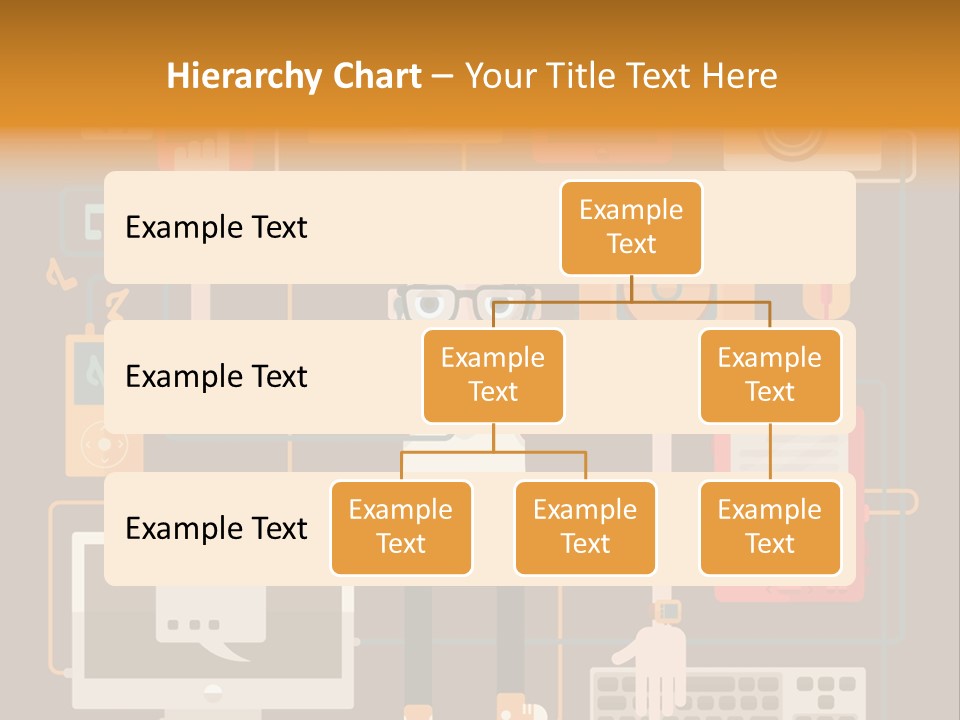Select the 'Your Title Text Here' placeholder
Viewport: 960px width, 720px height.
point(621,76)
